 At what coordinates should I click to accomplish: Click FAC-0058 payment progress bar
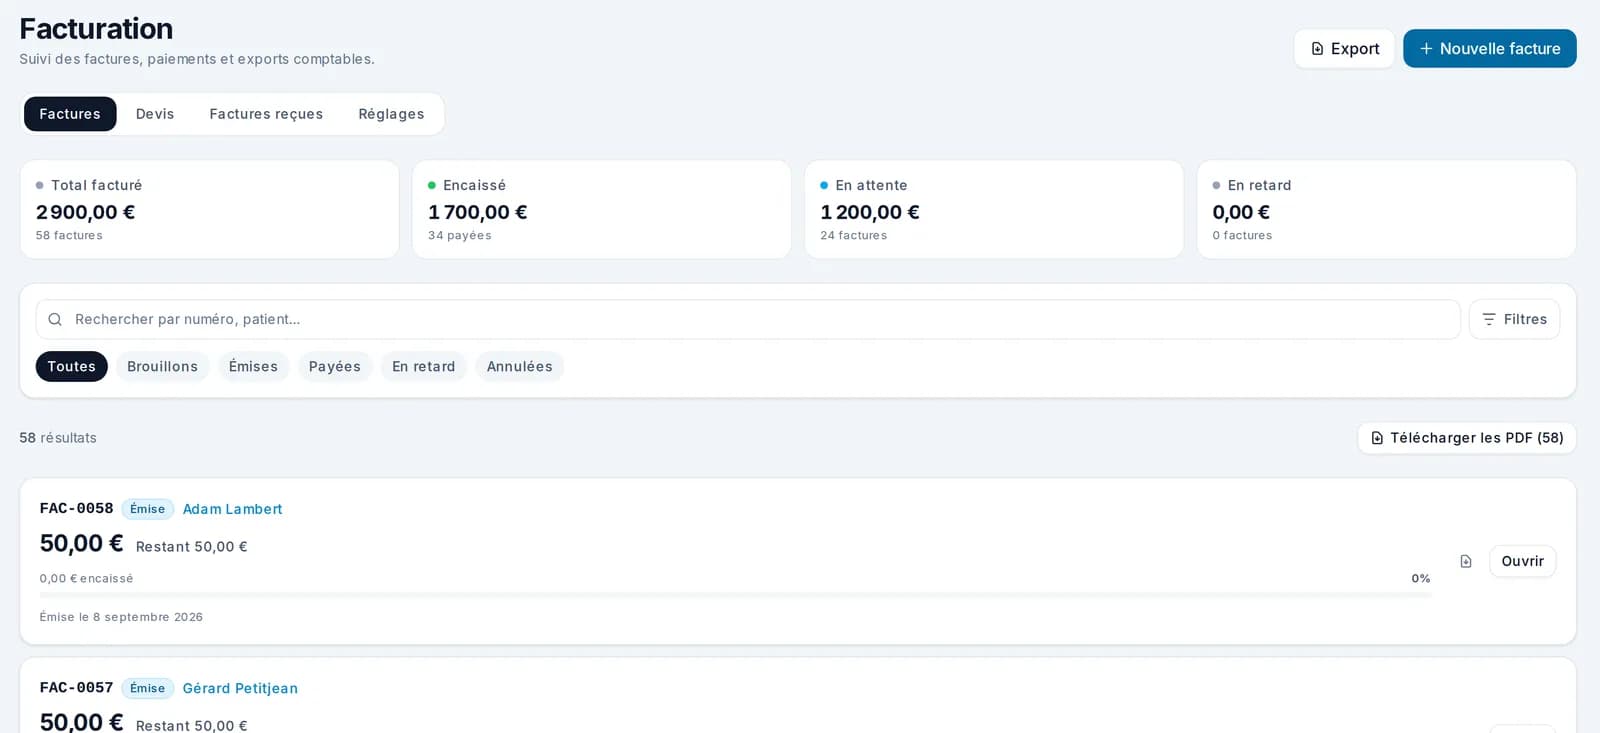click(735, 594)
